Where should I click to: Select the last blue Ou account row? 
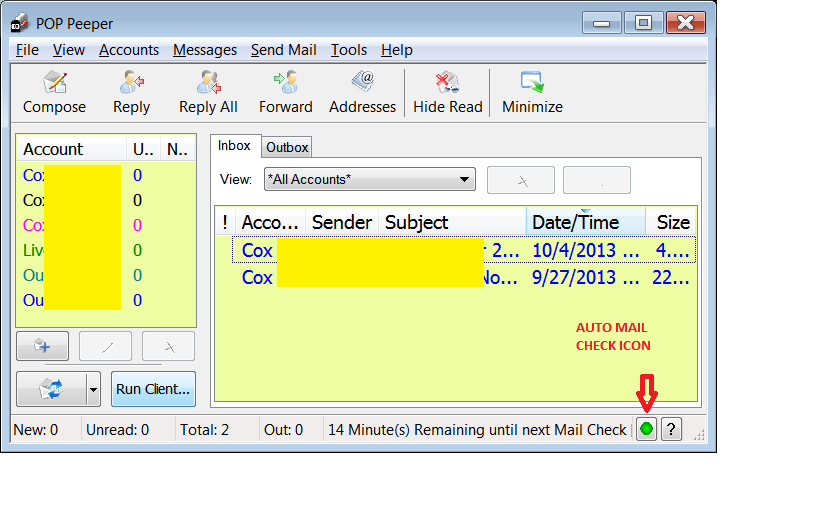(x=106, y=300)
